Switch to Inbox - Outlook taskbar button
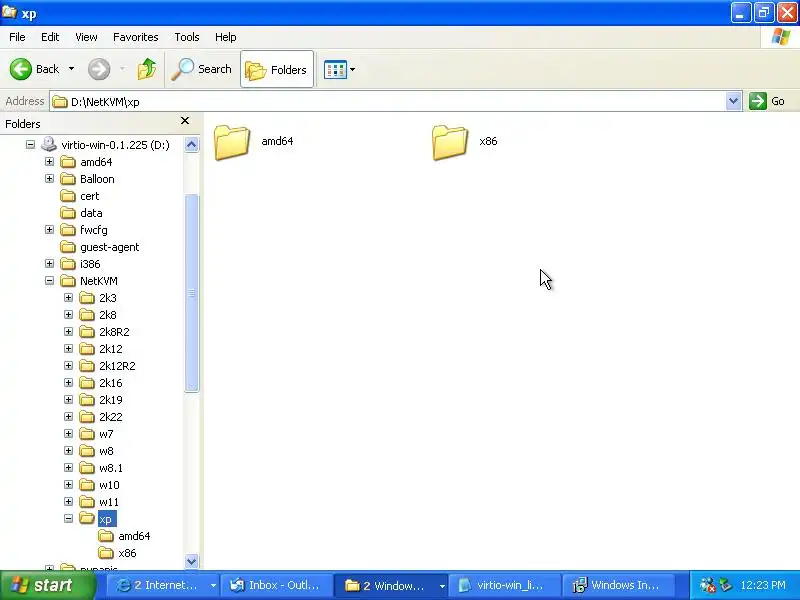The width and height of the screenshot is (800, 600). pyautogui.click(x=277, y=585)
